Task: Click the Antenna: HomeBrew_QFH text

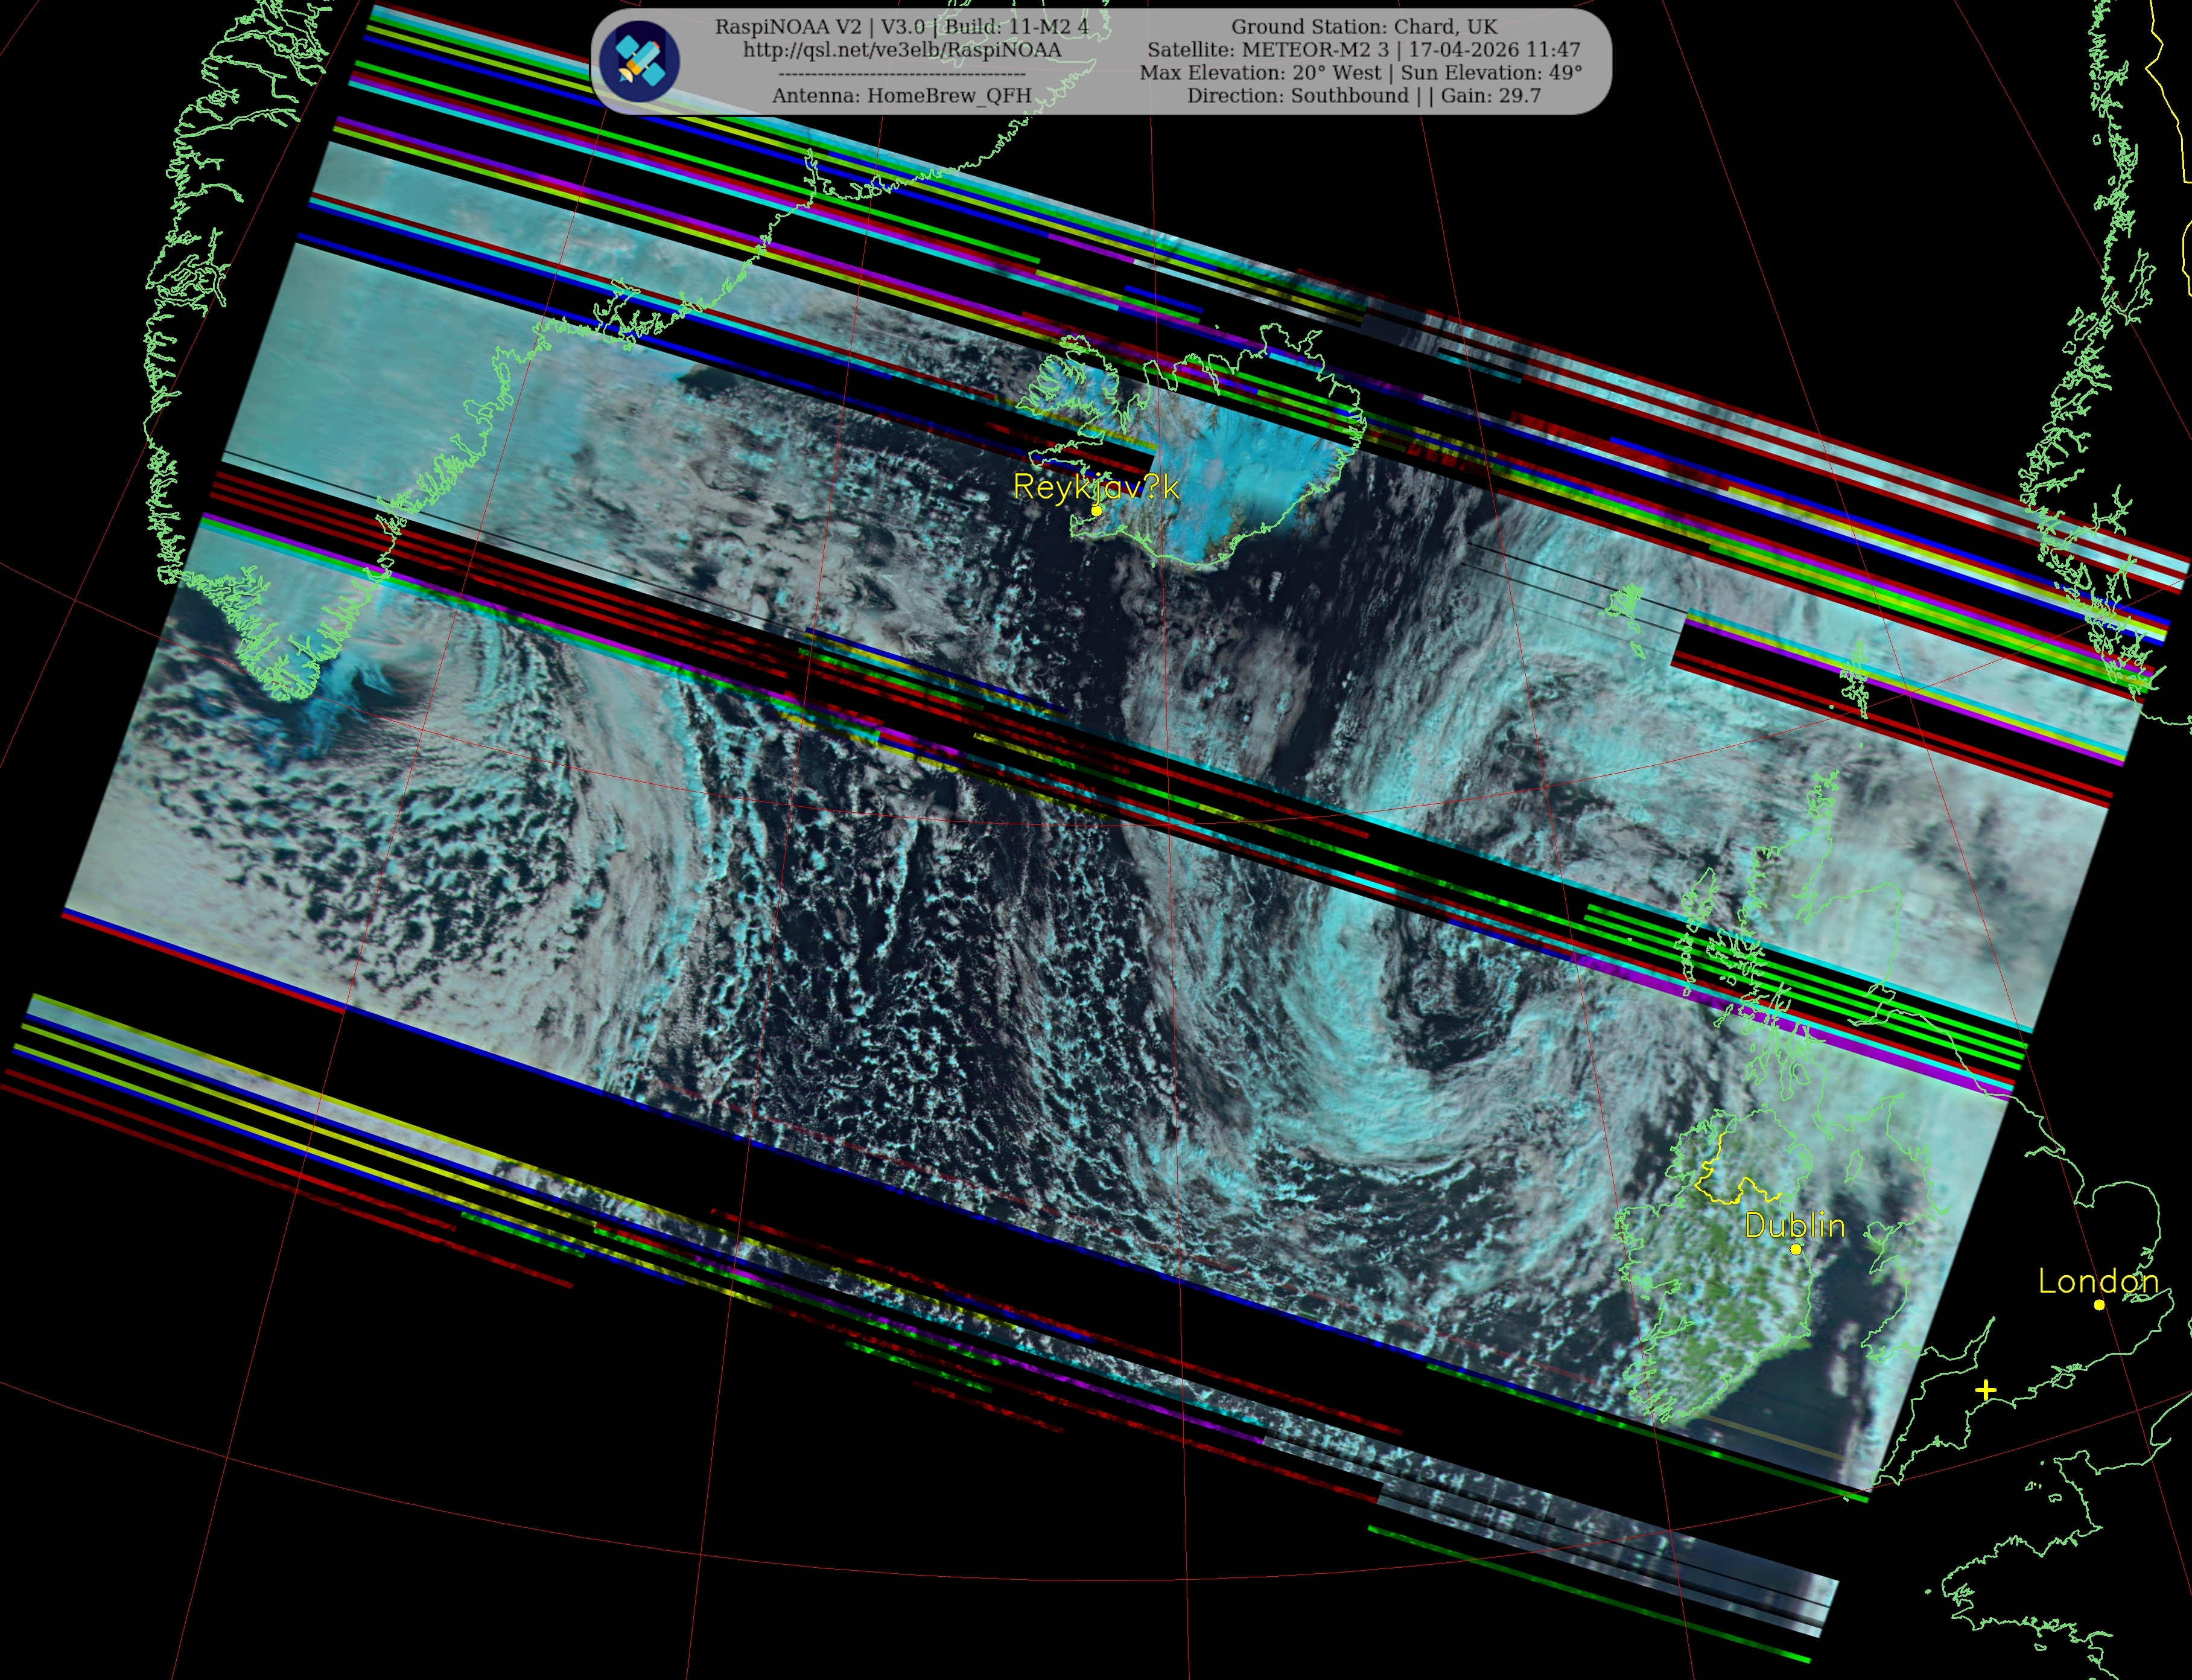Action: (x=901, y=96)
